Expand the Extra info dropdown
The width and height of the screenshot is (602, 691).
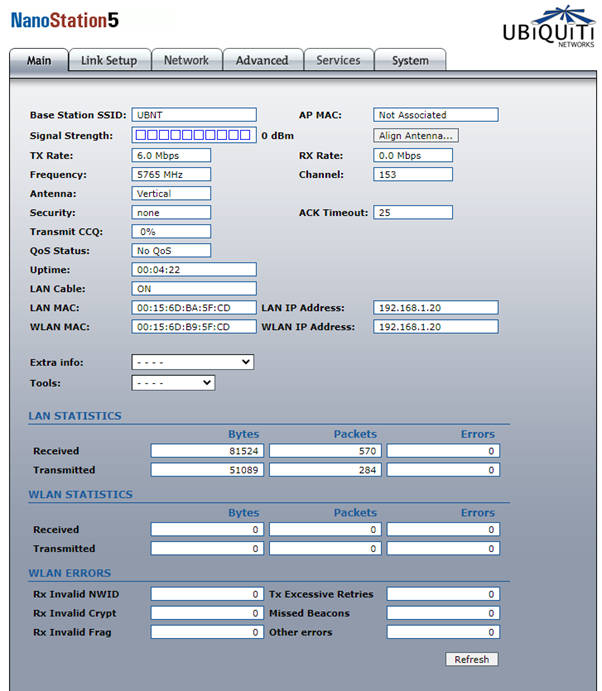(x=192, y=362)
